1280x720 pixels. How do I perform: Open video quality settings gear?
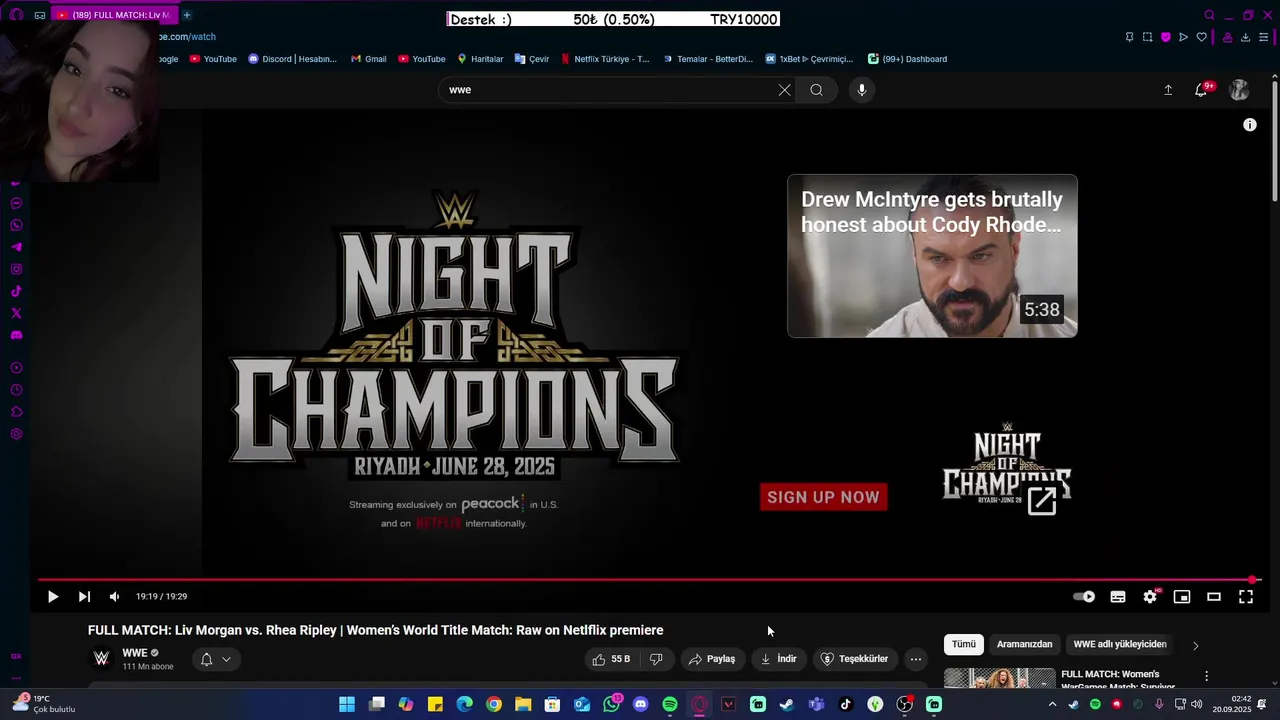[1150, 597]
